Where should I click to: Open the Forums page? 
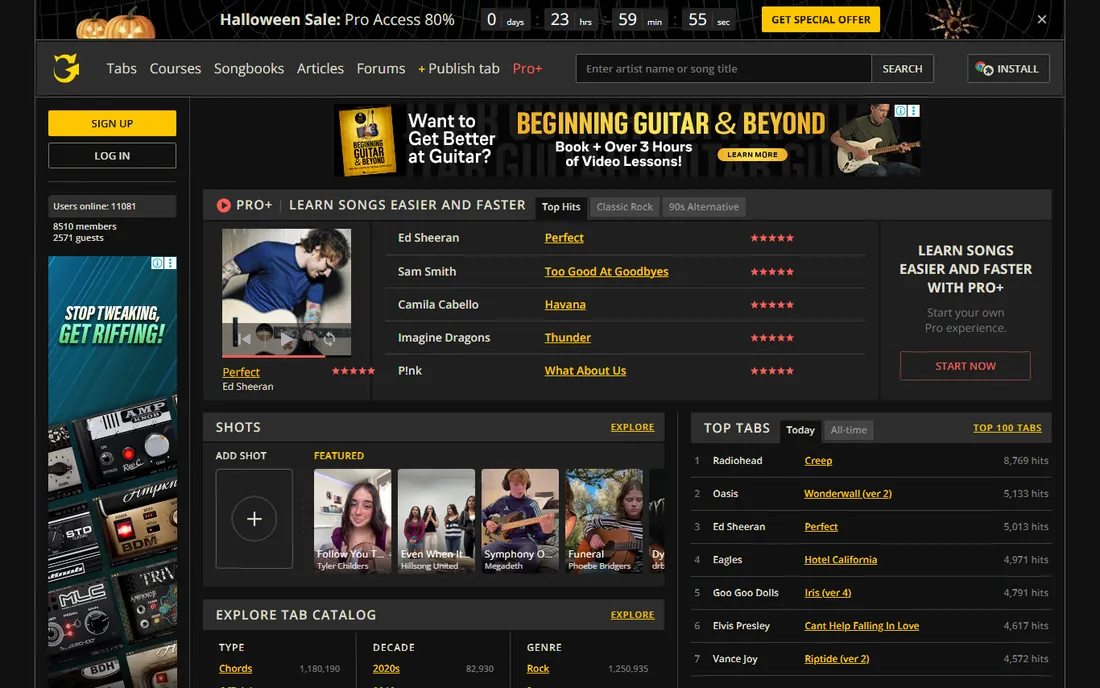click(381, 68)
